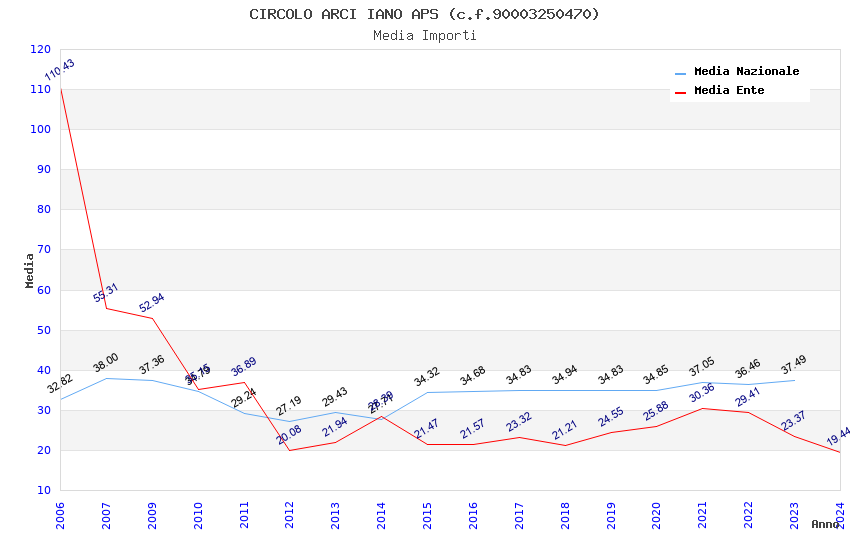Screen dimensions: 850x550
Task: Click the 2015 year axis label
Action: [427, 515]
